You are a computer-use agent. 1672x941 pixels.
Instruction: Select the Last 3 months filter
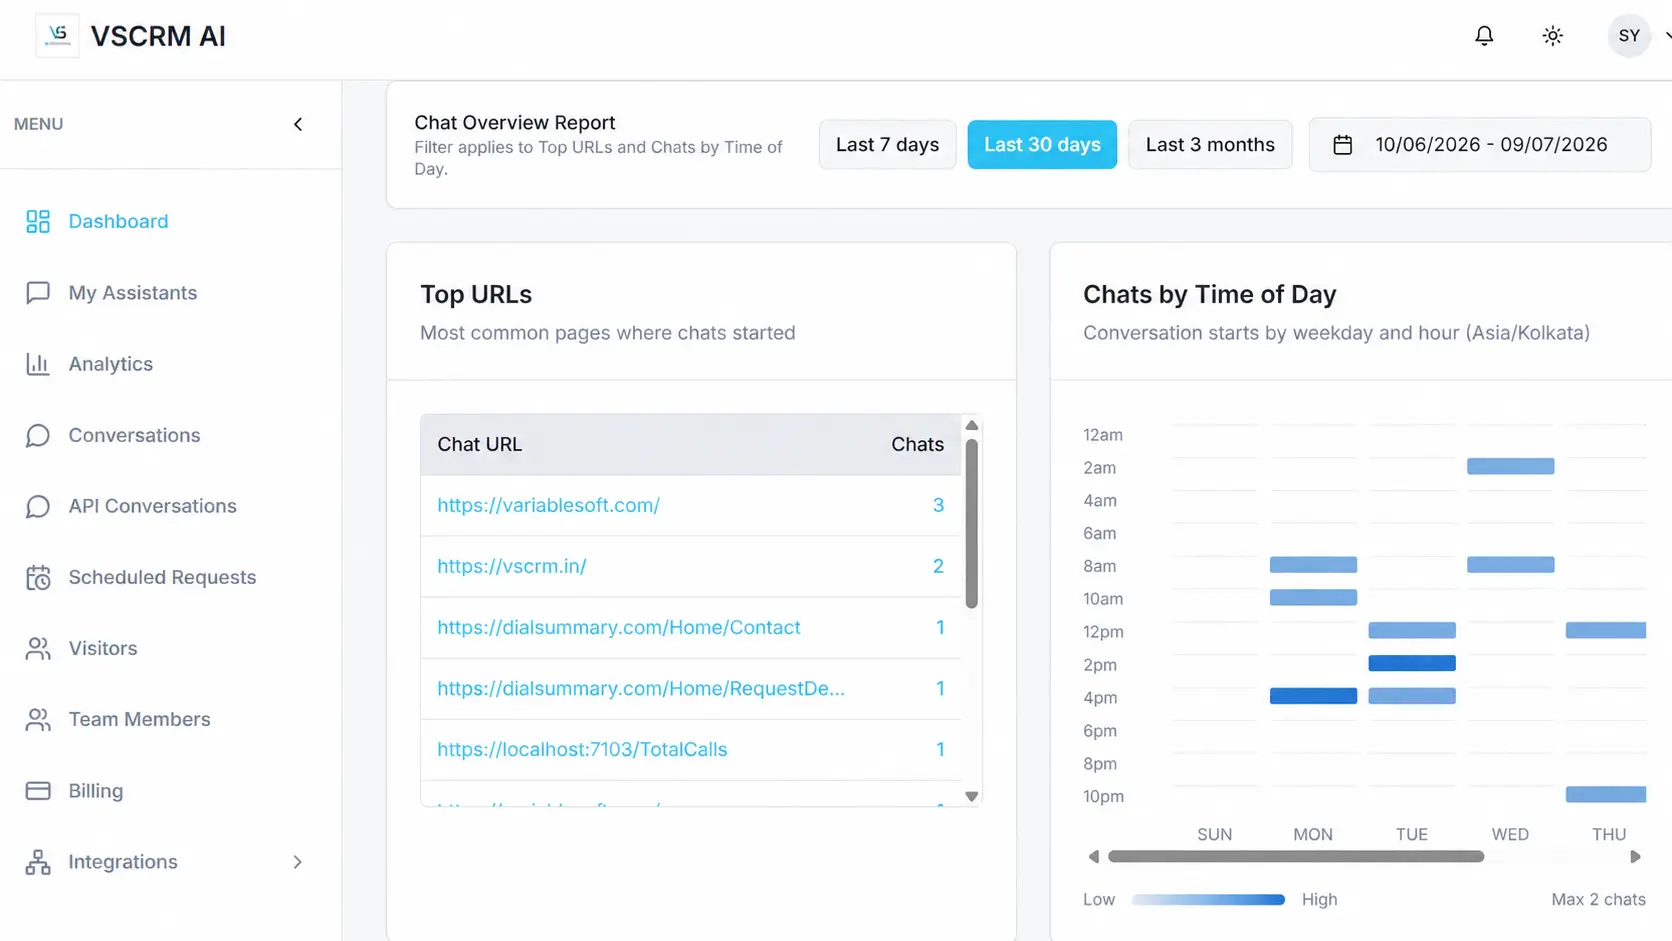[x=1210, y=144]
